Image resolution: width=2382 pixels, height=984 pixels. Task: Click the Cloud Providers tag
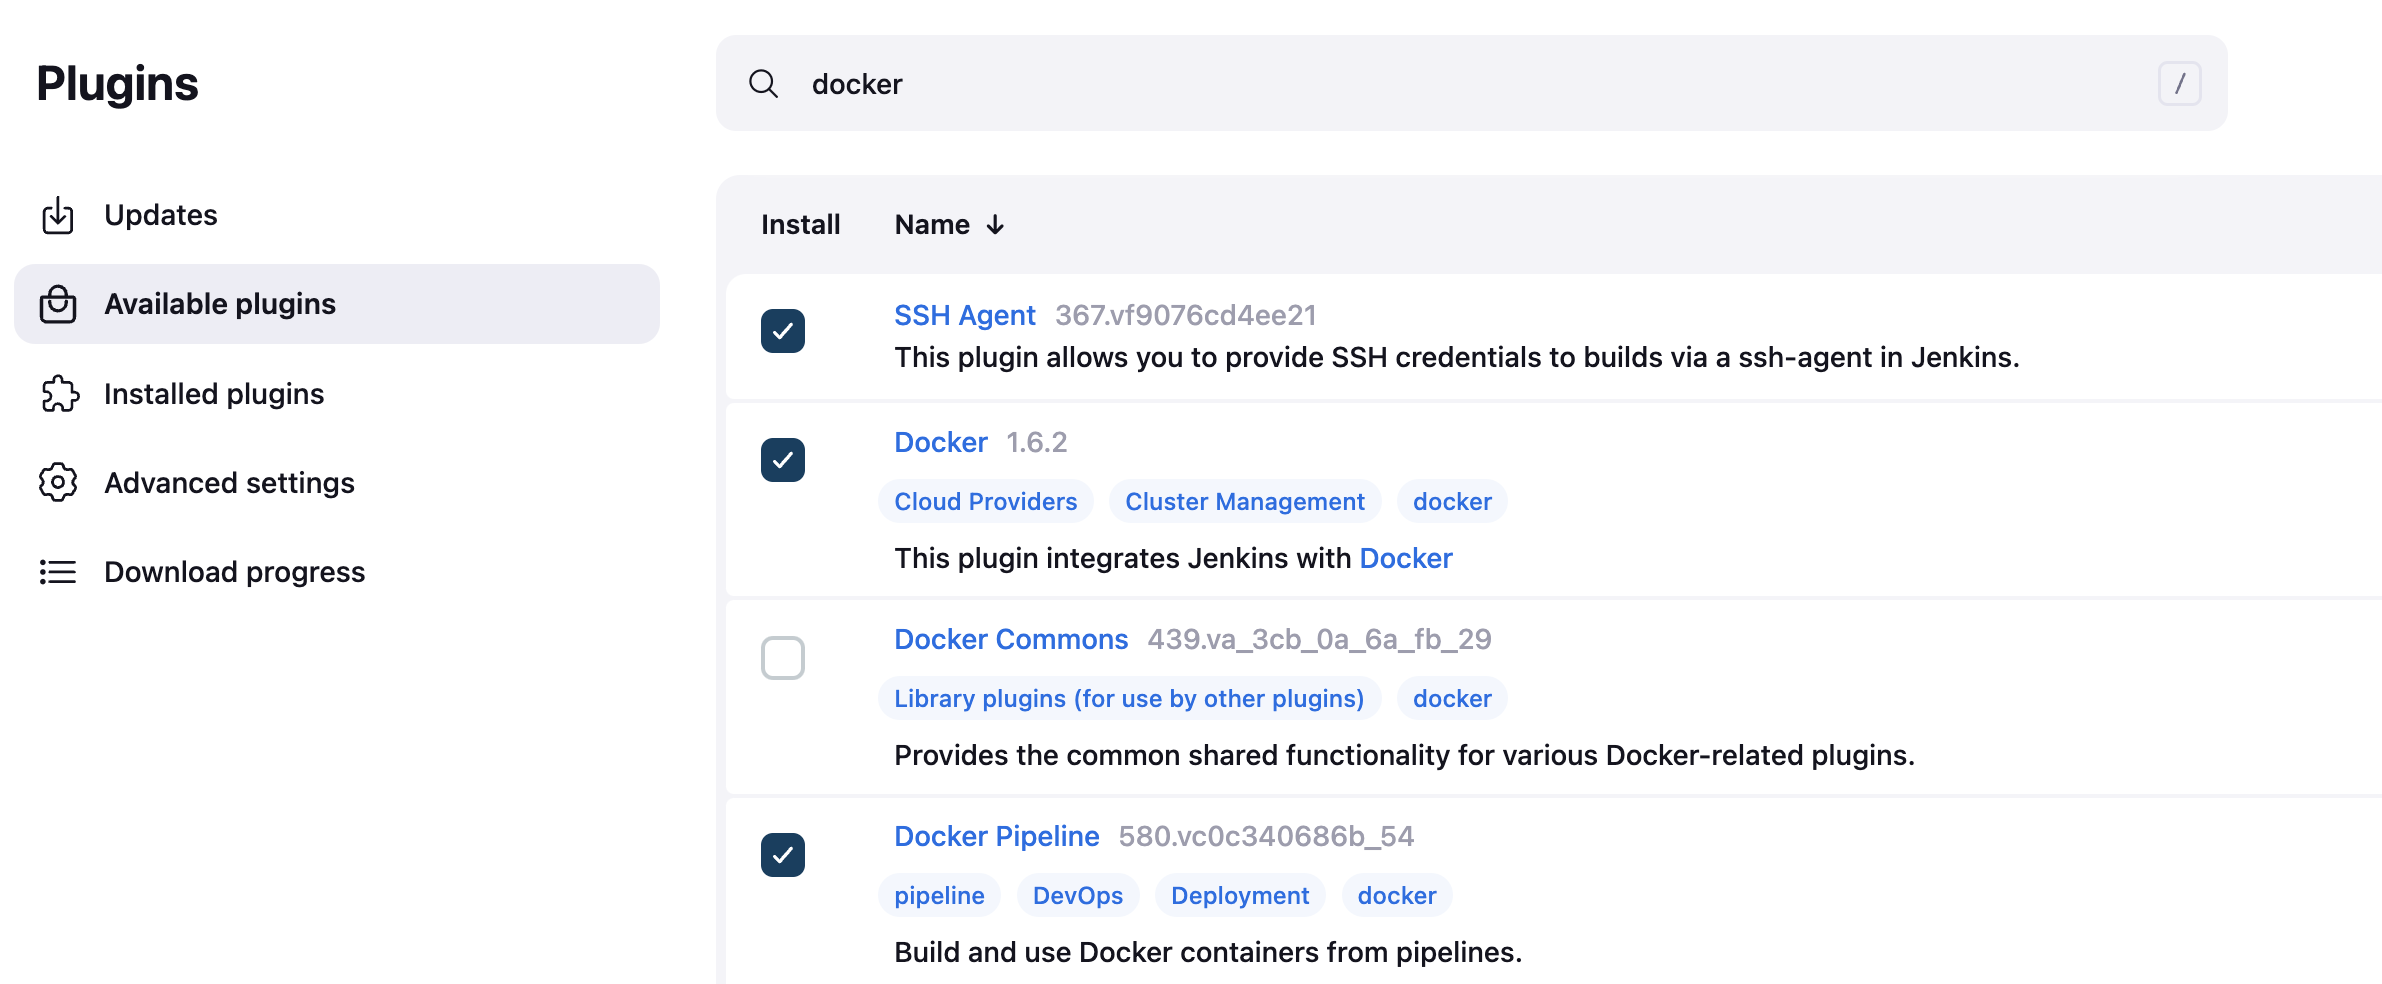click(986, 501)
